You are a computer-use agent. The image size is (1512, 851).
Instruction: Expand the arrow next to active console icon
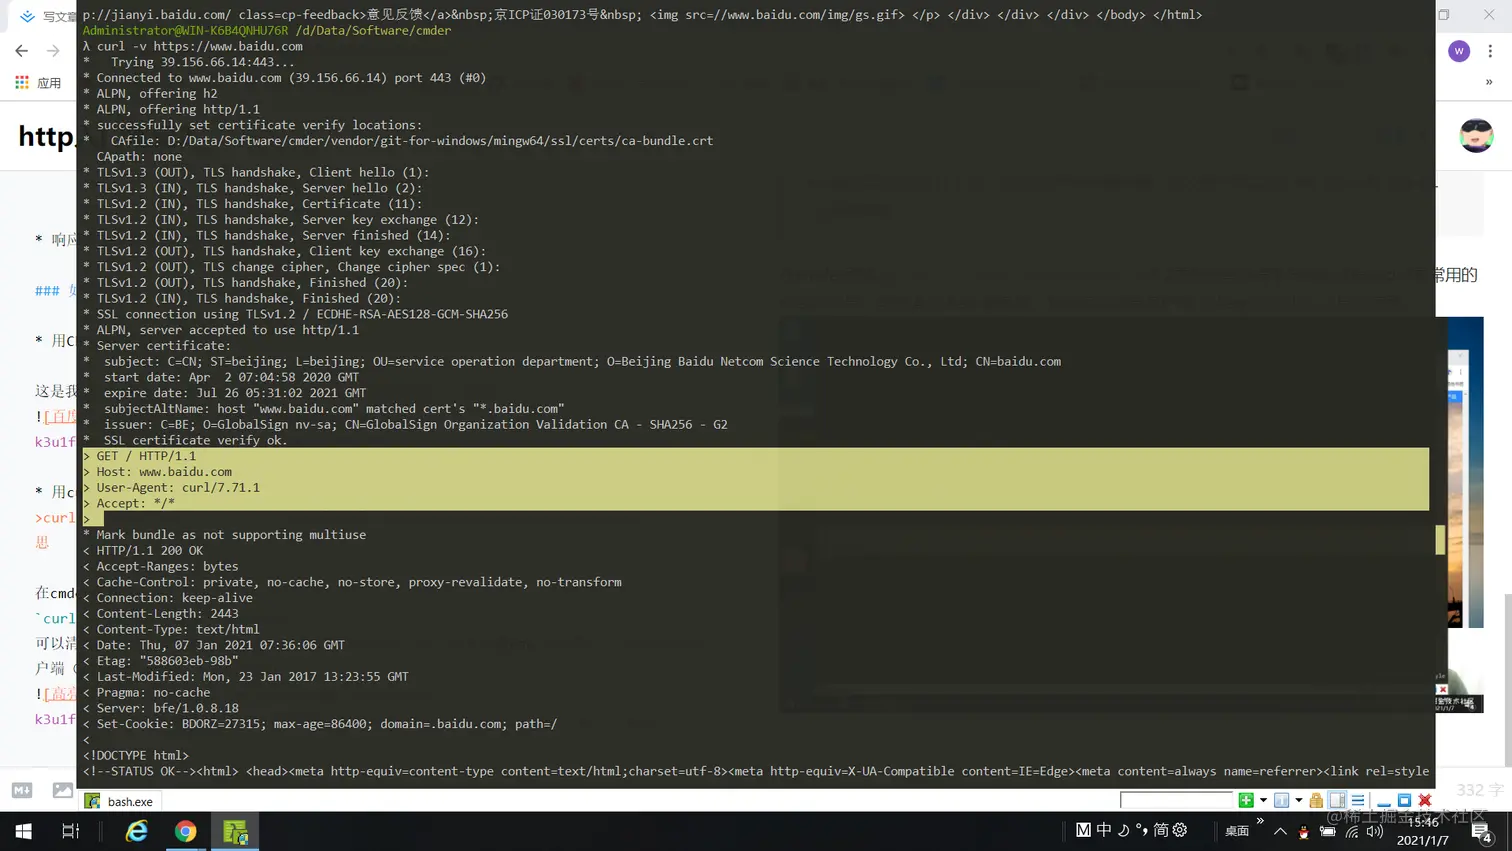1298,800
